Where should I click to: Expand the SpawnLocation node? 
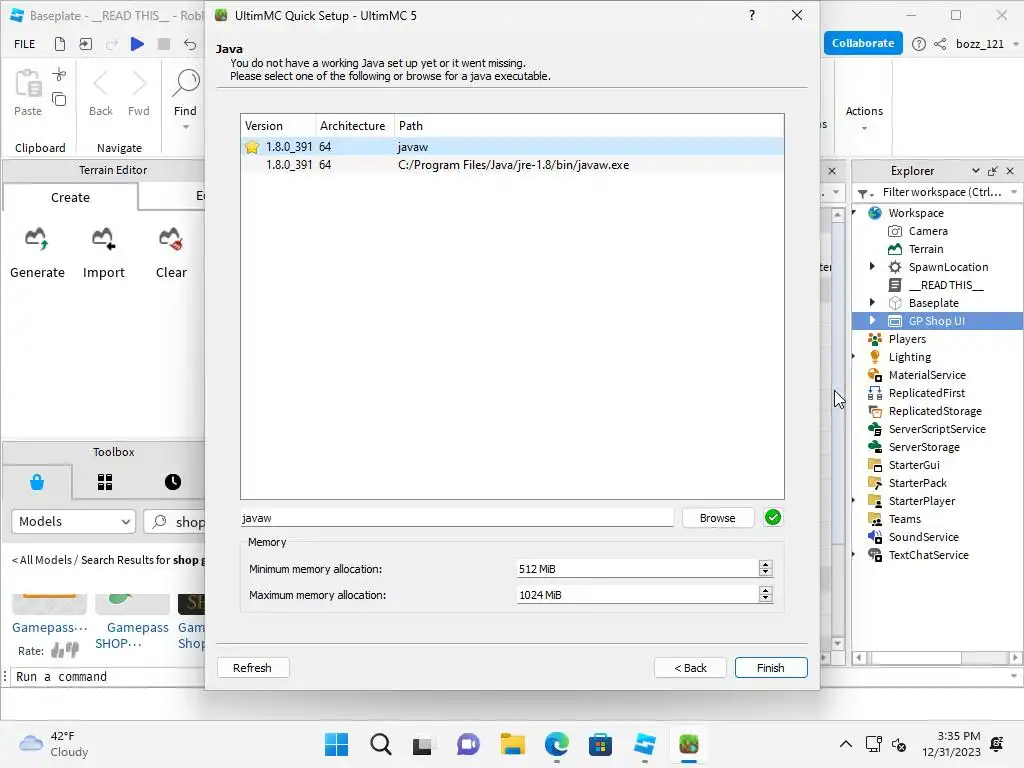(x=872, y=266)
